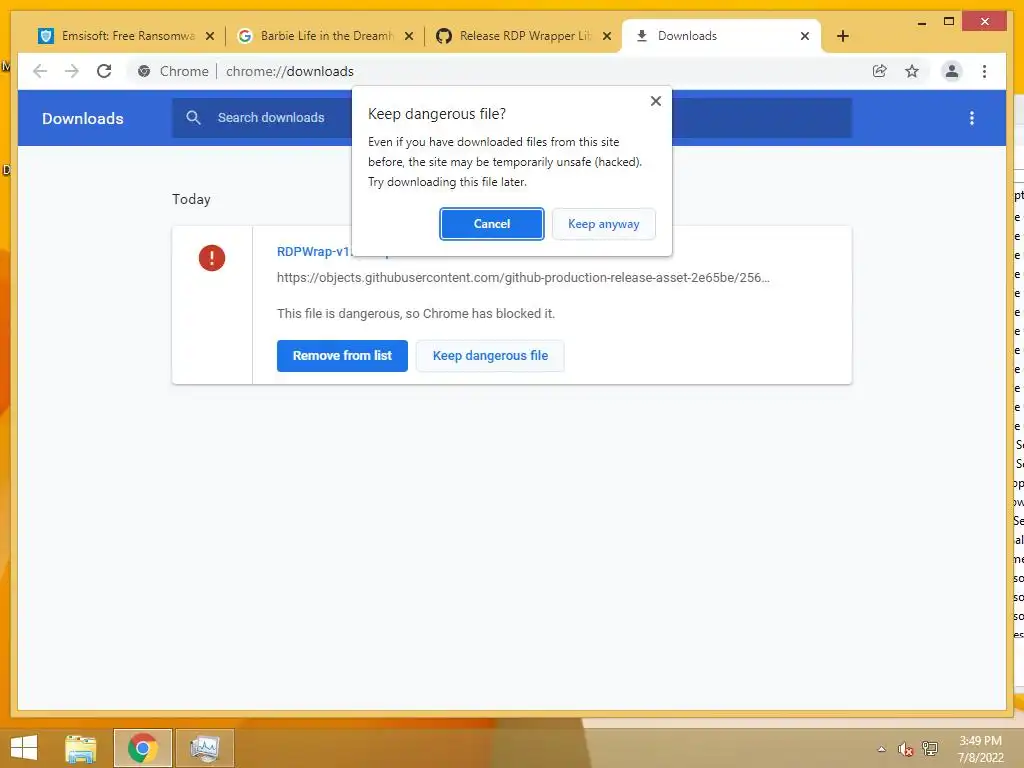Click the blocked file warning message

[x=415, y=313]
